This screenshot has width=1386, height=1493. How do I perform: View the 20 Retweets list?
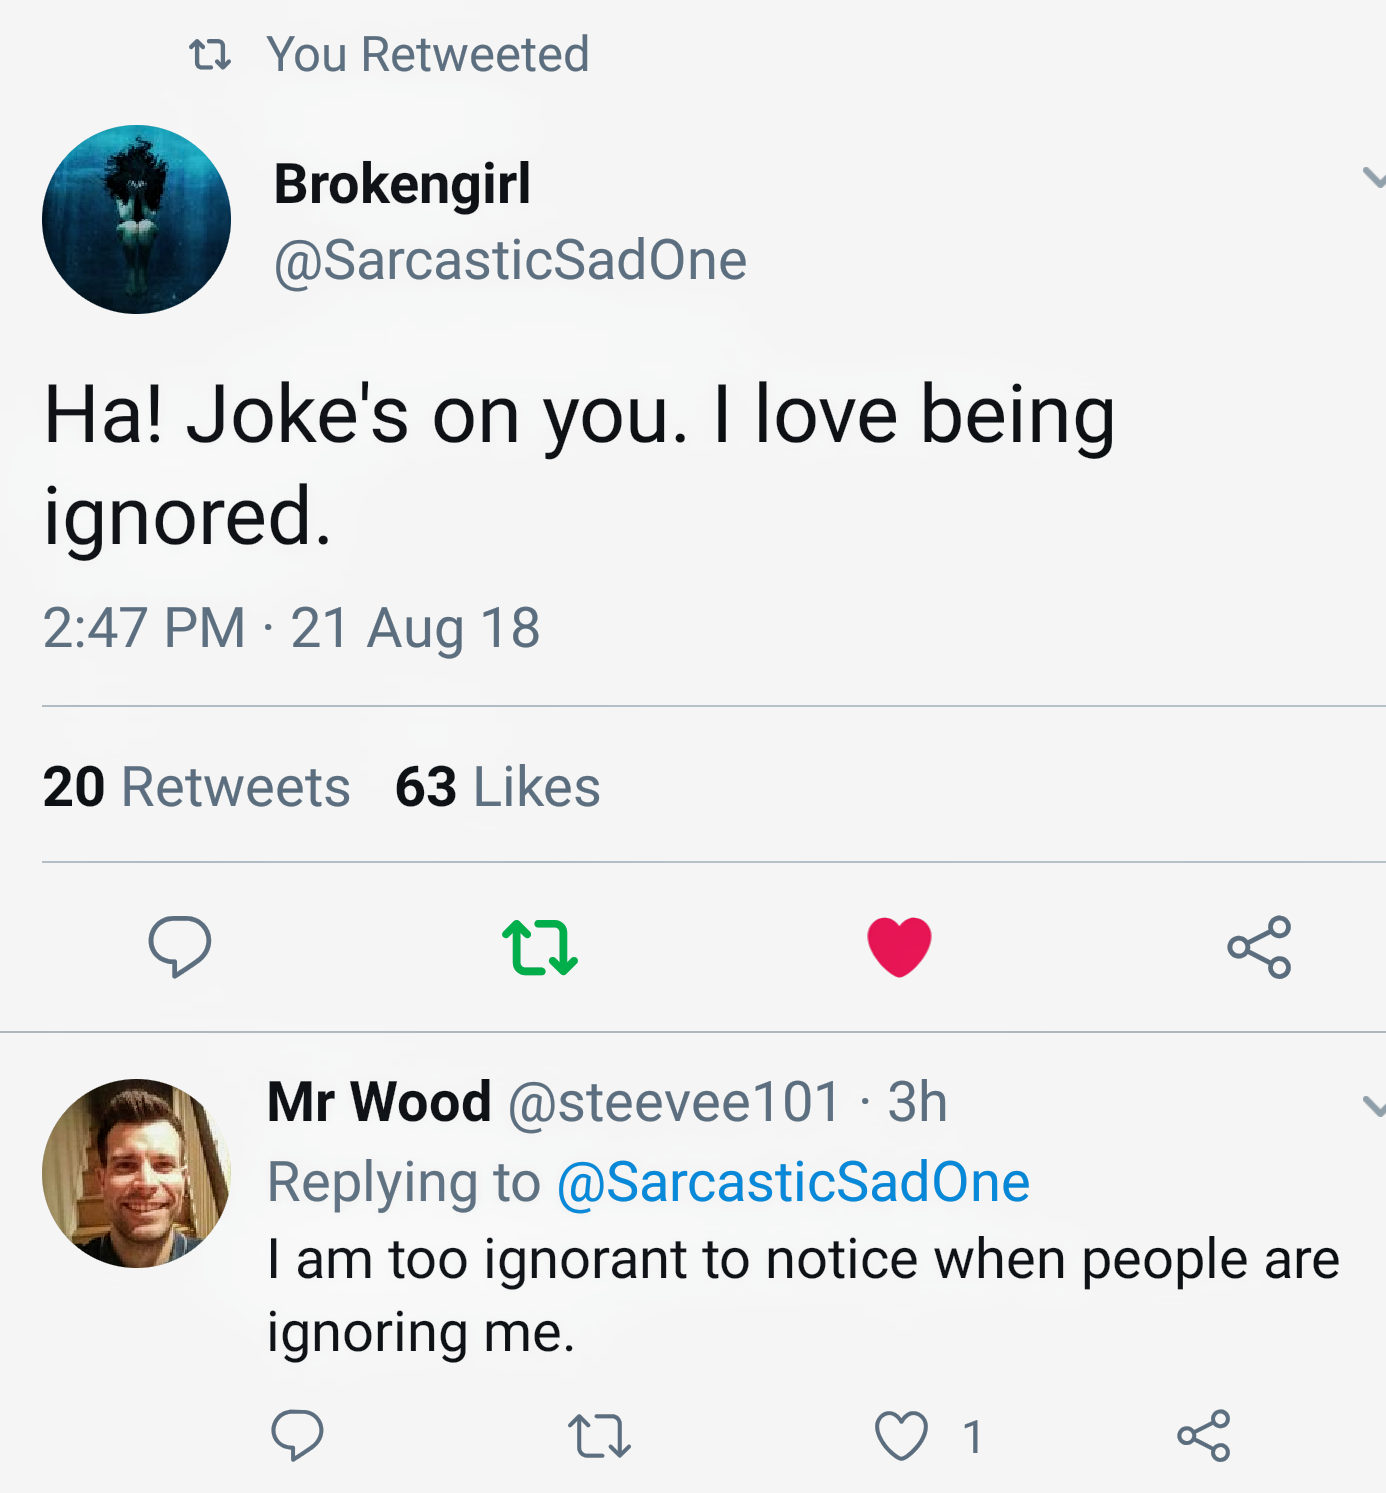[196, 787]
